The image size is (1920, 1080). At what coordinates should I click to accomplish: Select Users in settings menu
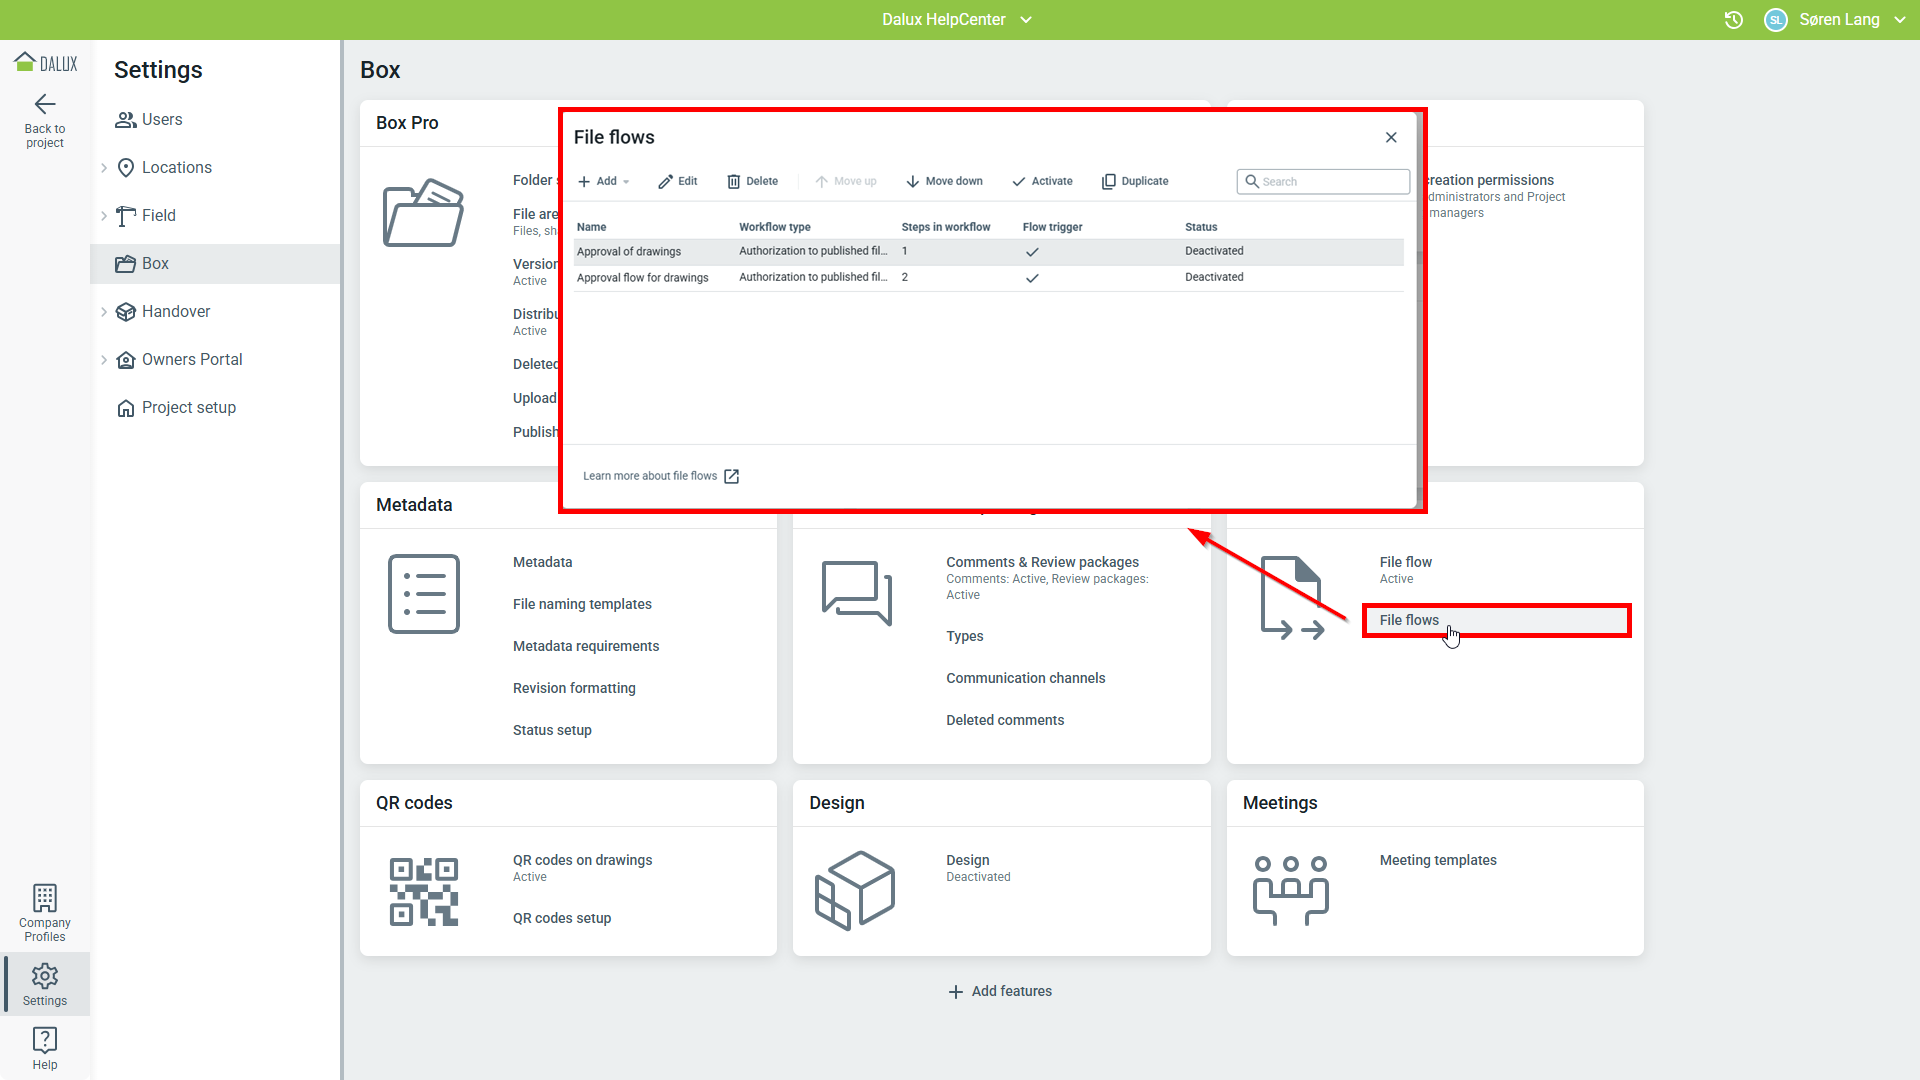162,120
